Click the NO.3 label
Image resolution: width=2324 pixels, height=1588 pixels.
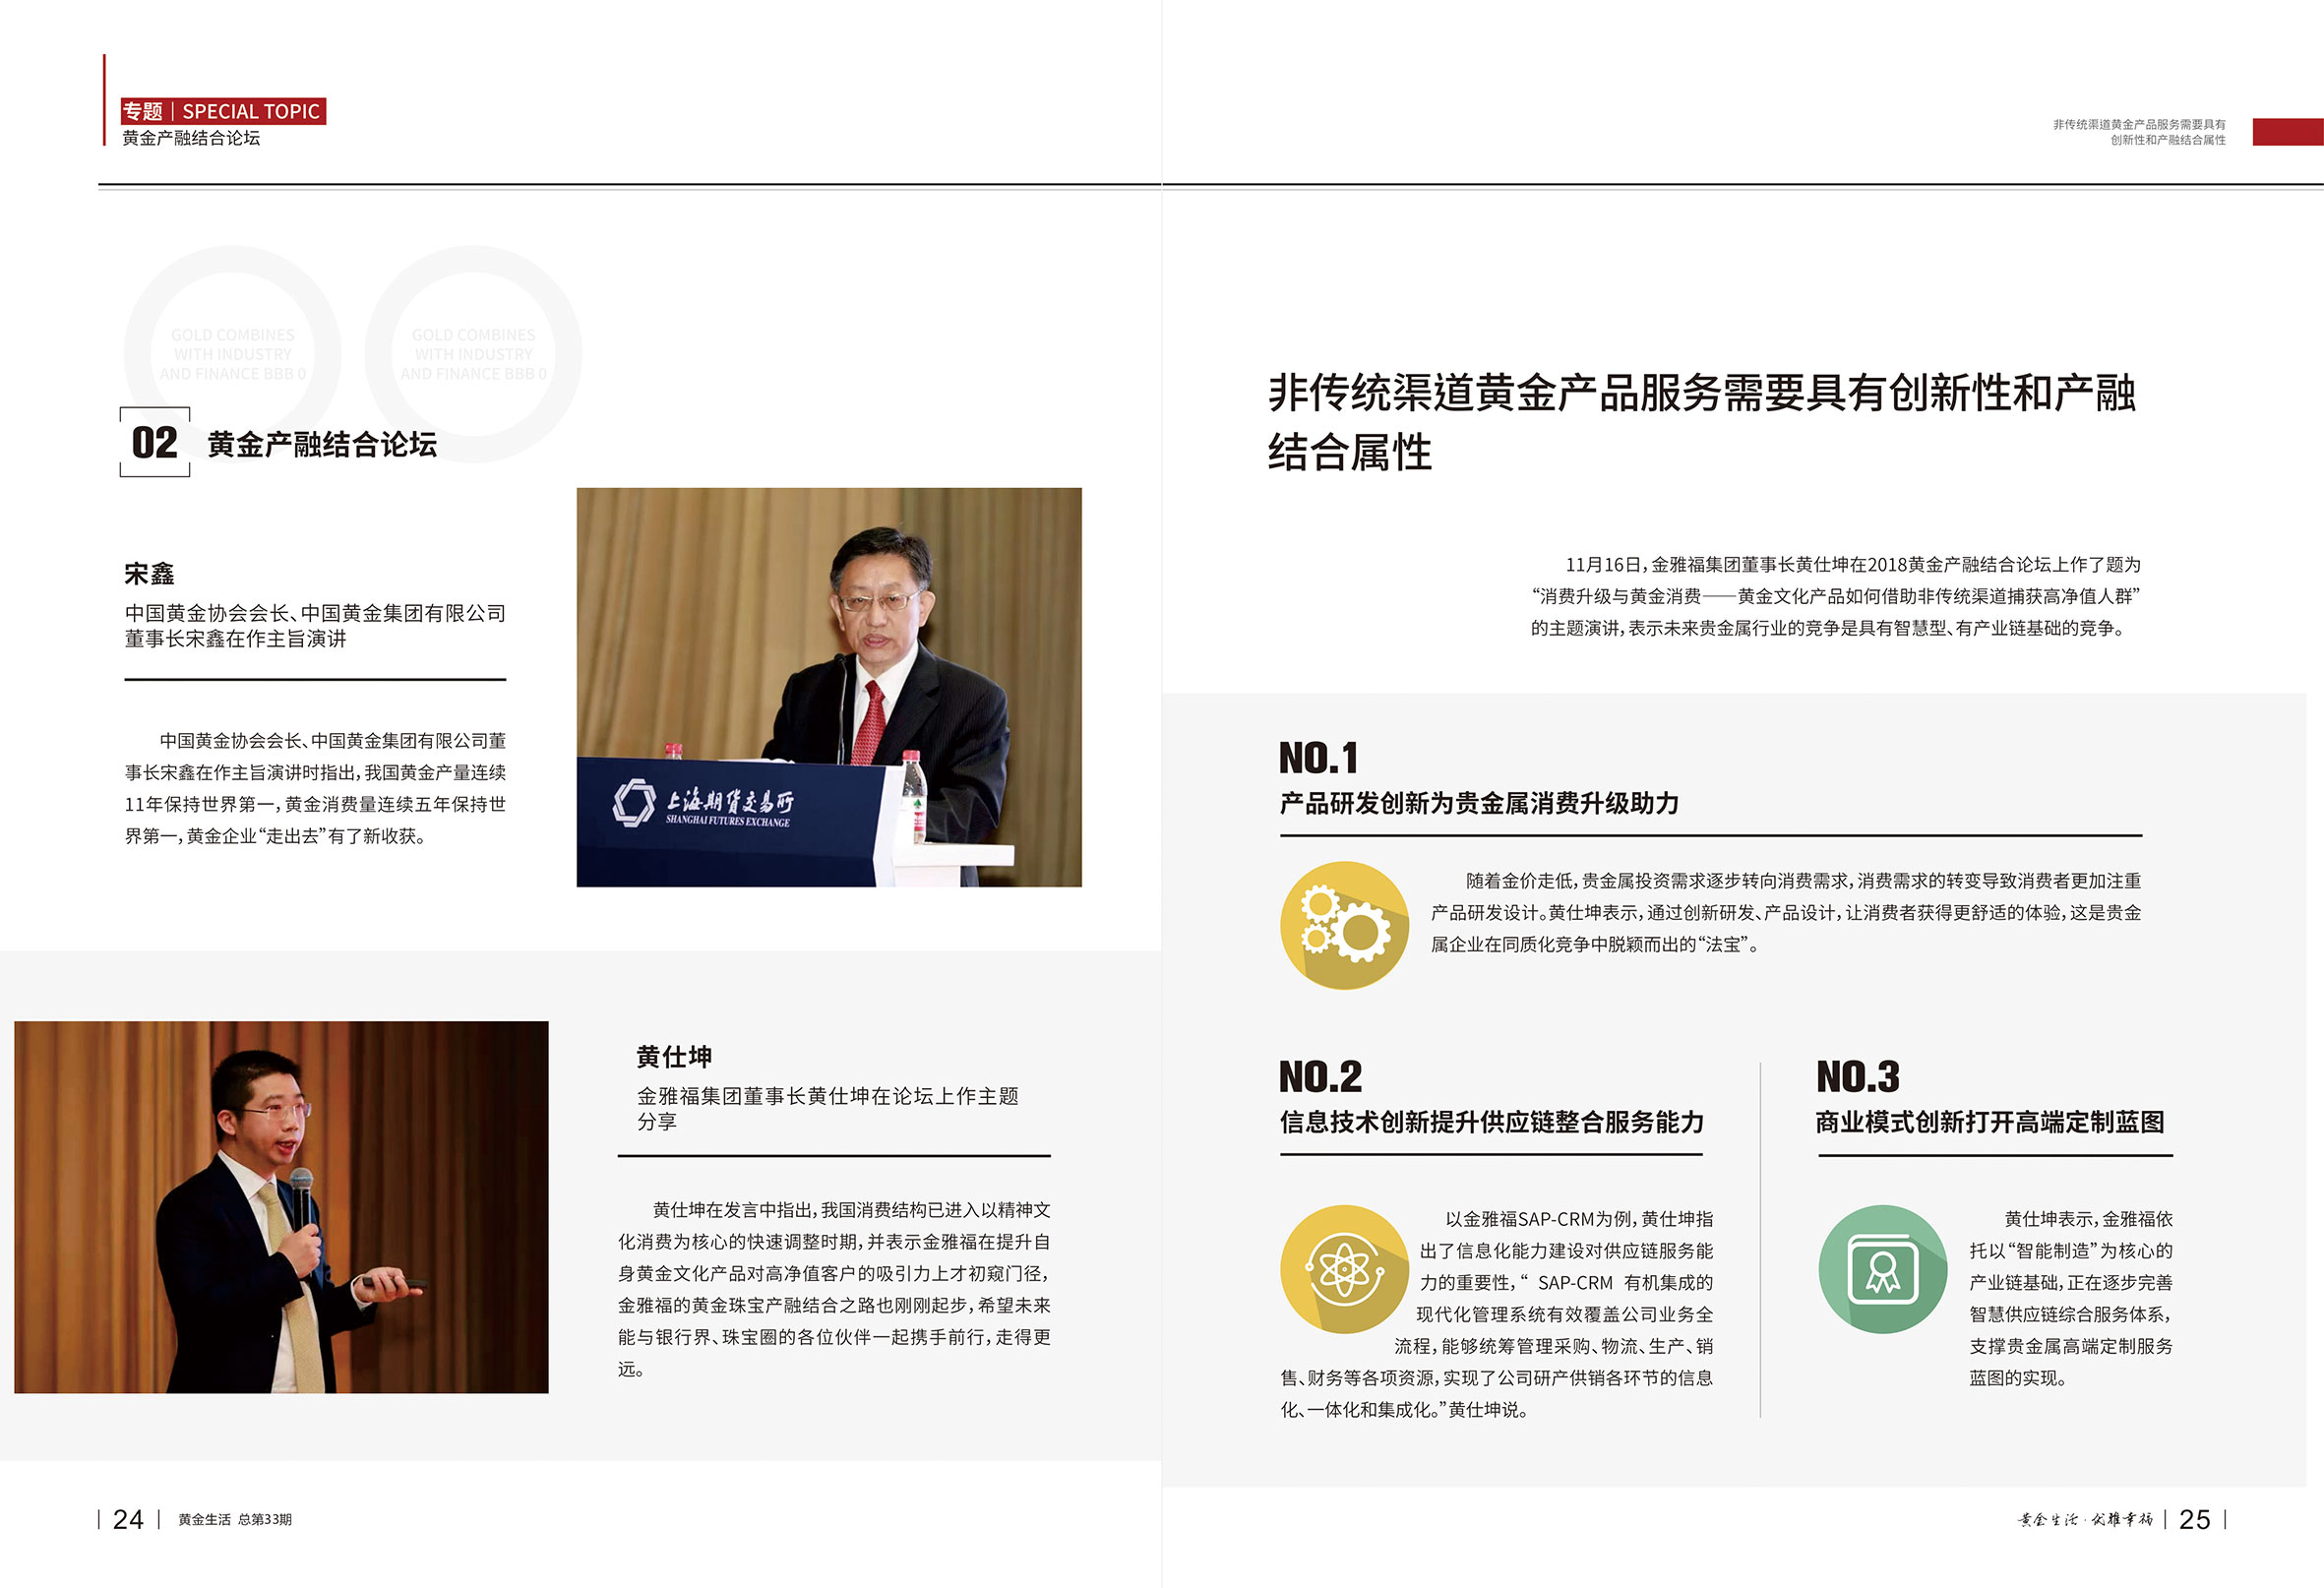pyautogui.click(x=1858, y=1077)
